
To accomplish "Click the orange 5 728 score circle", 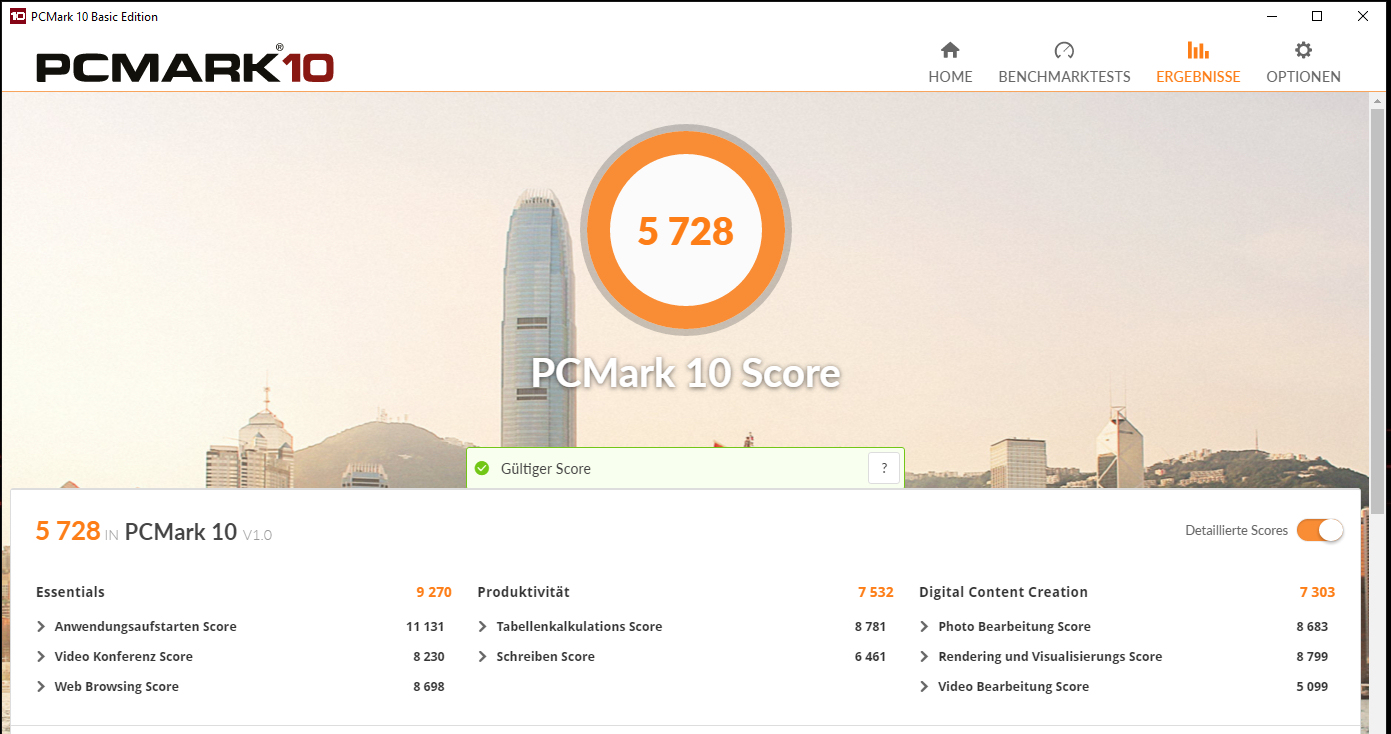I will pos(686,231).
